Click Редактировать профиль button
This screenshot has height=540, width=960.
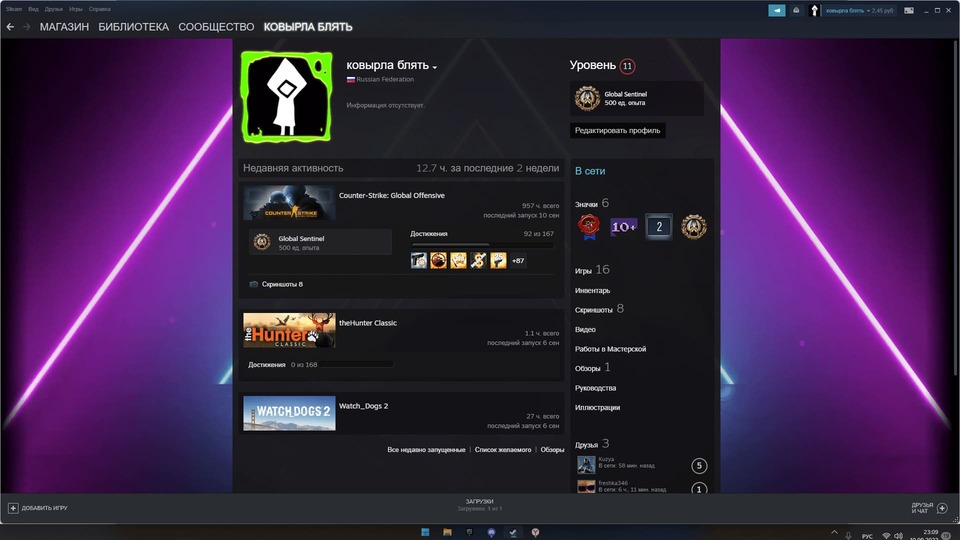[617, 130]
